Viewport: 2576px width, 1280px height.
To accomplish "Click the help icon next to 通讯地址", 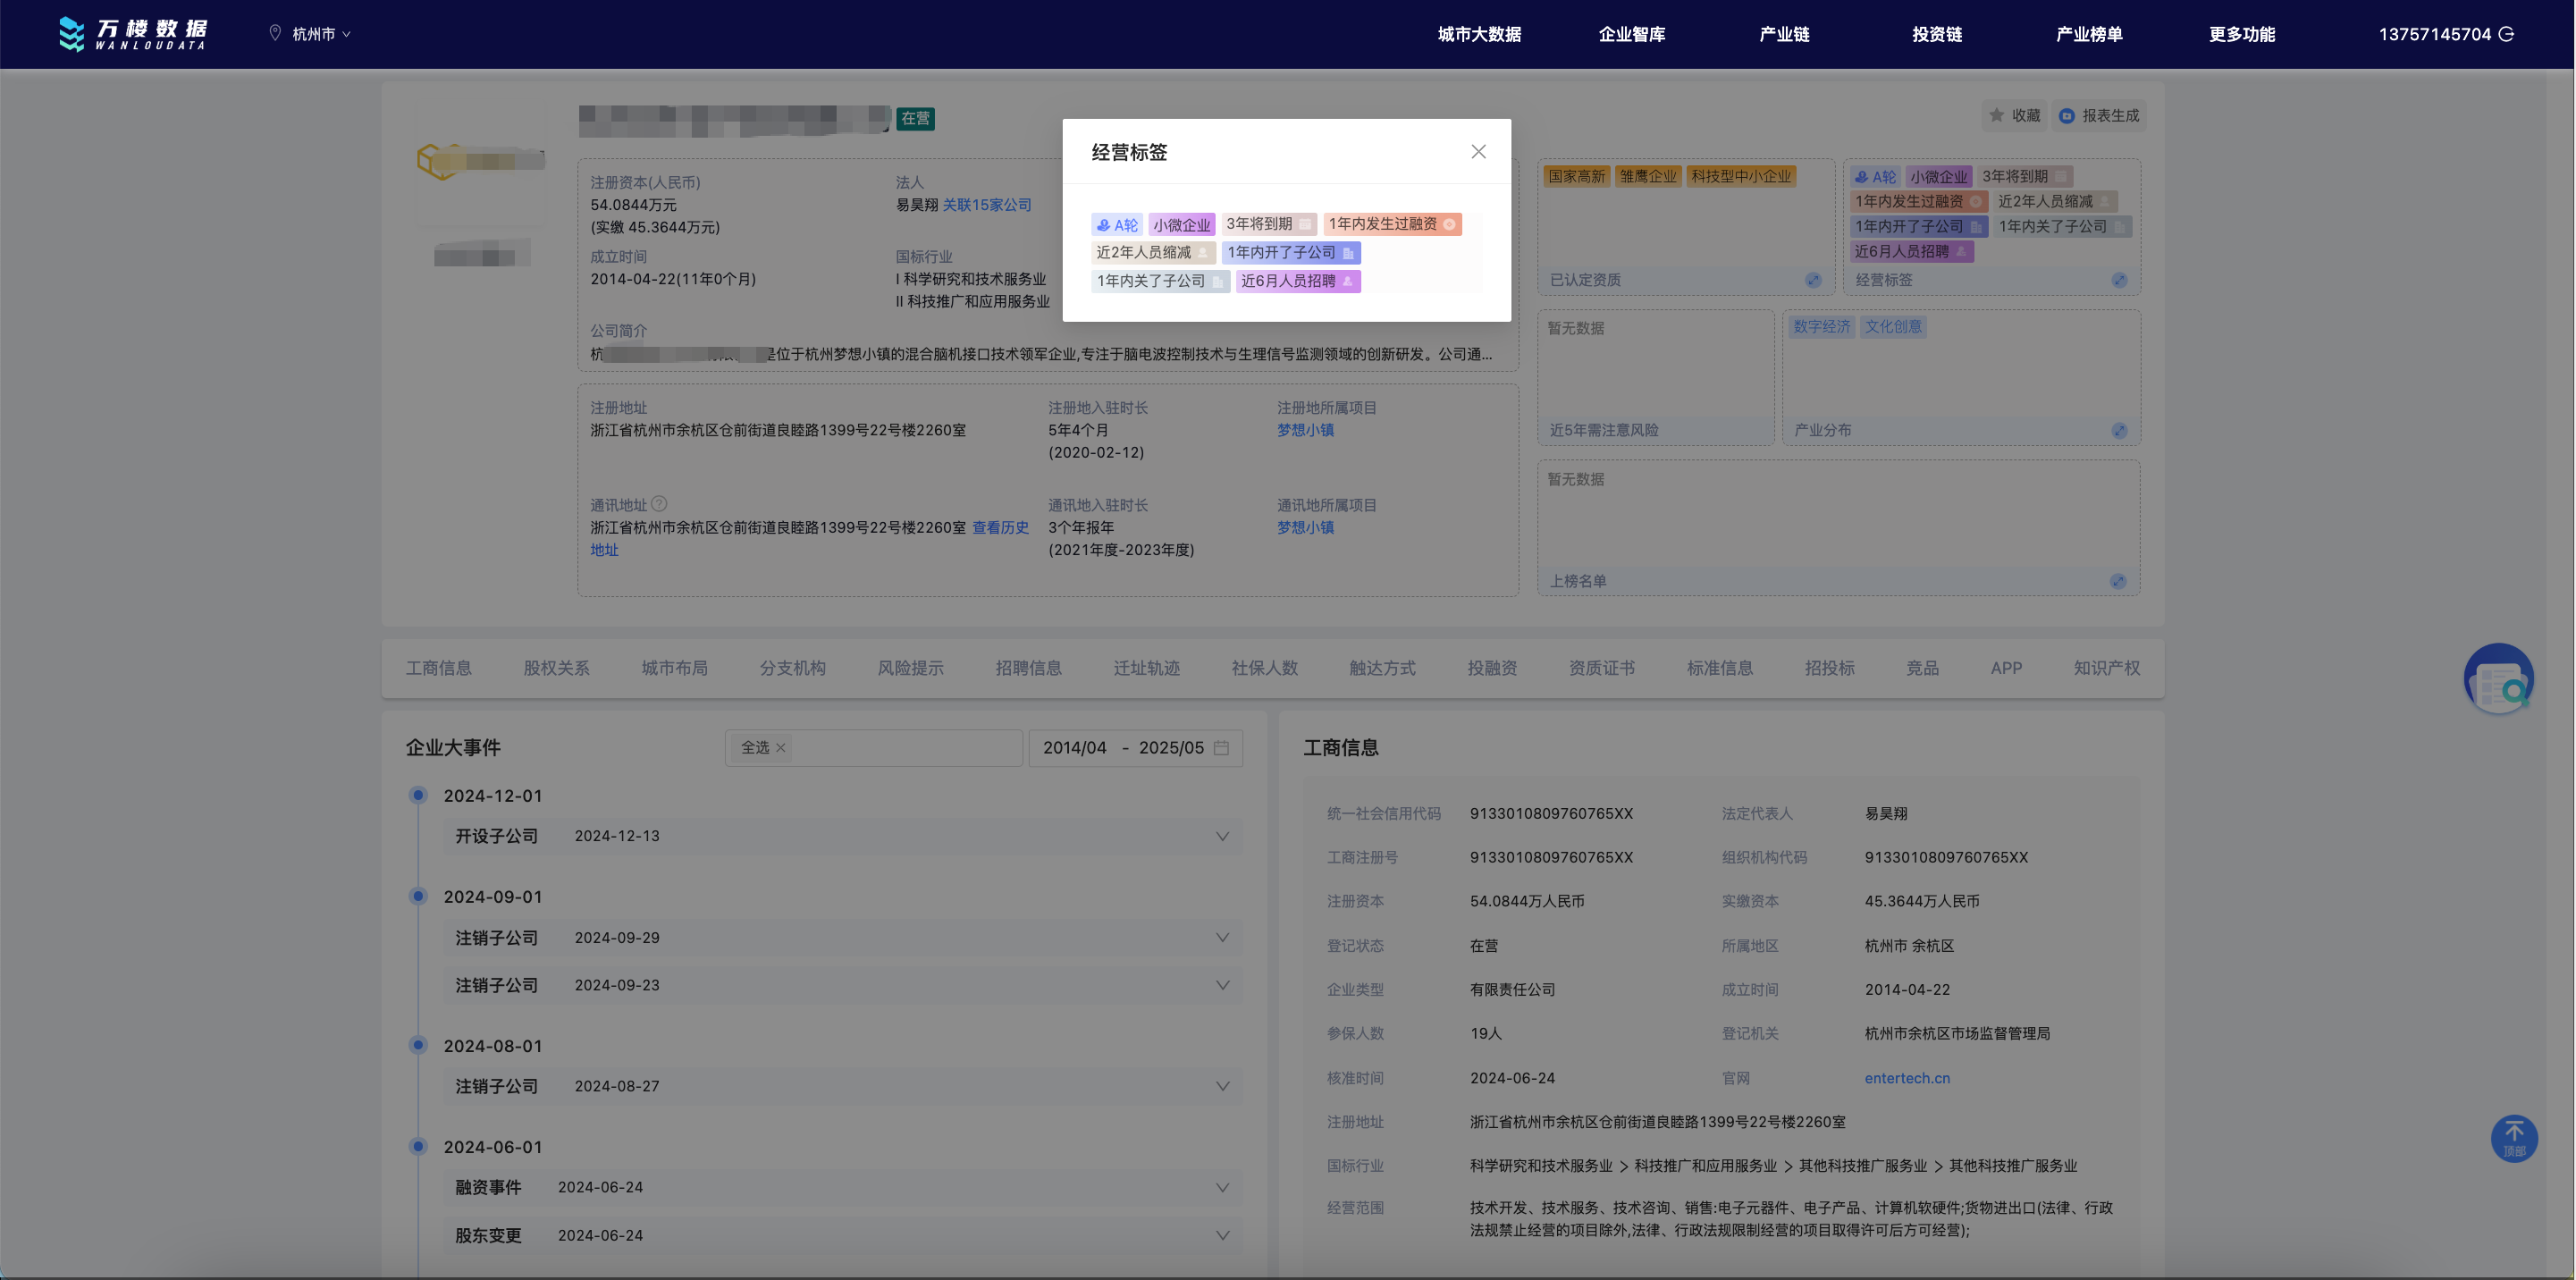I will tap(659, 505).
